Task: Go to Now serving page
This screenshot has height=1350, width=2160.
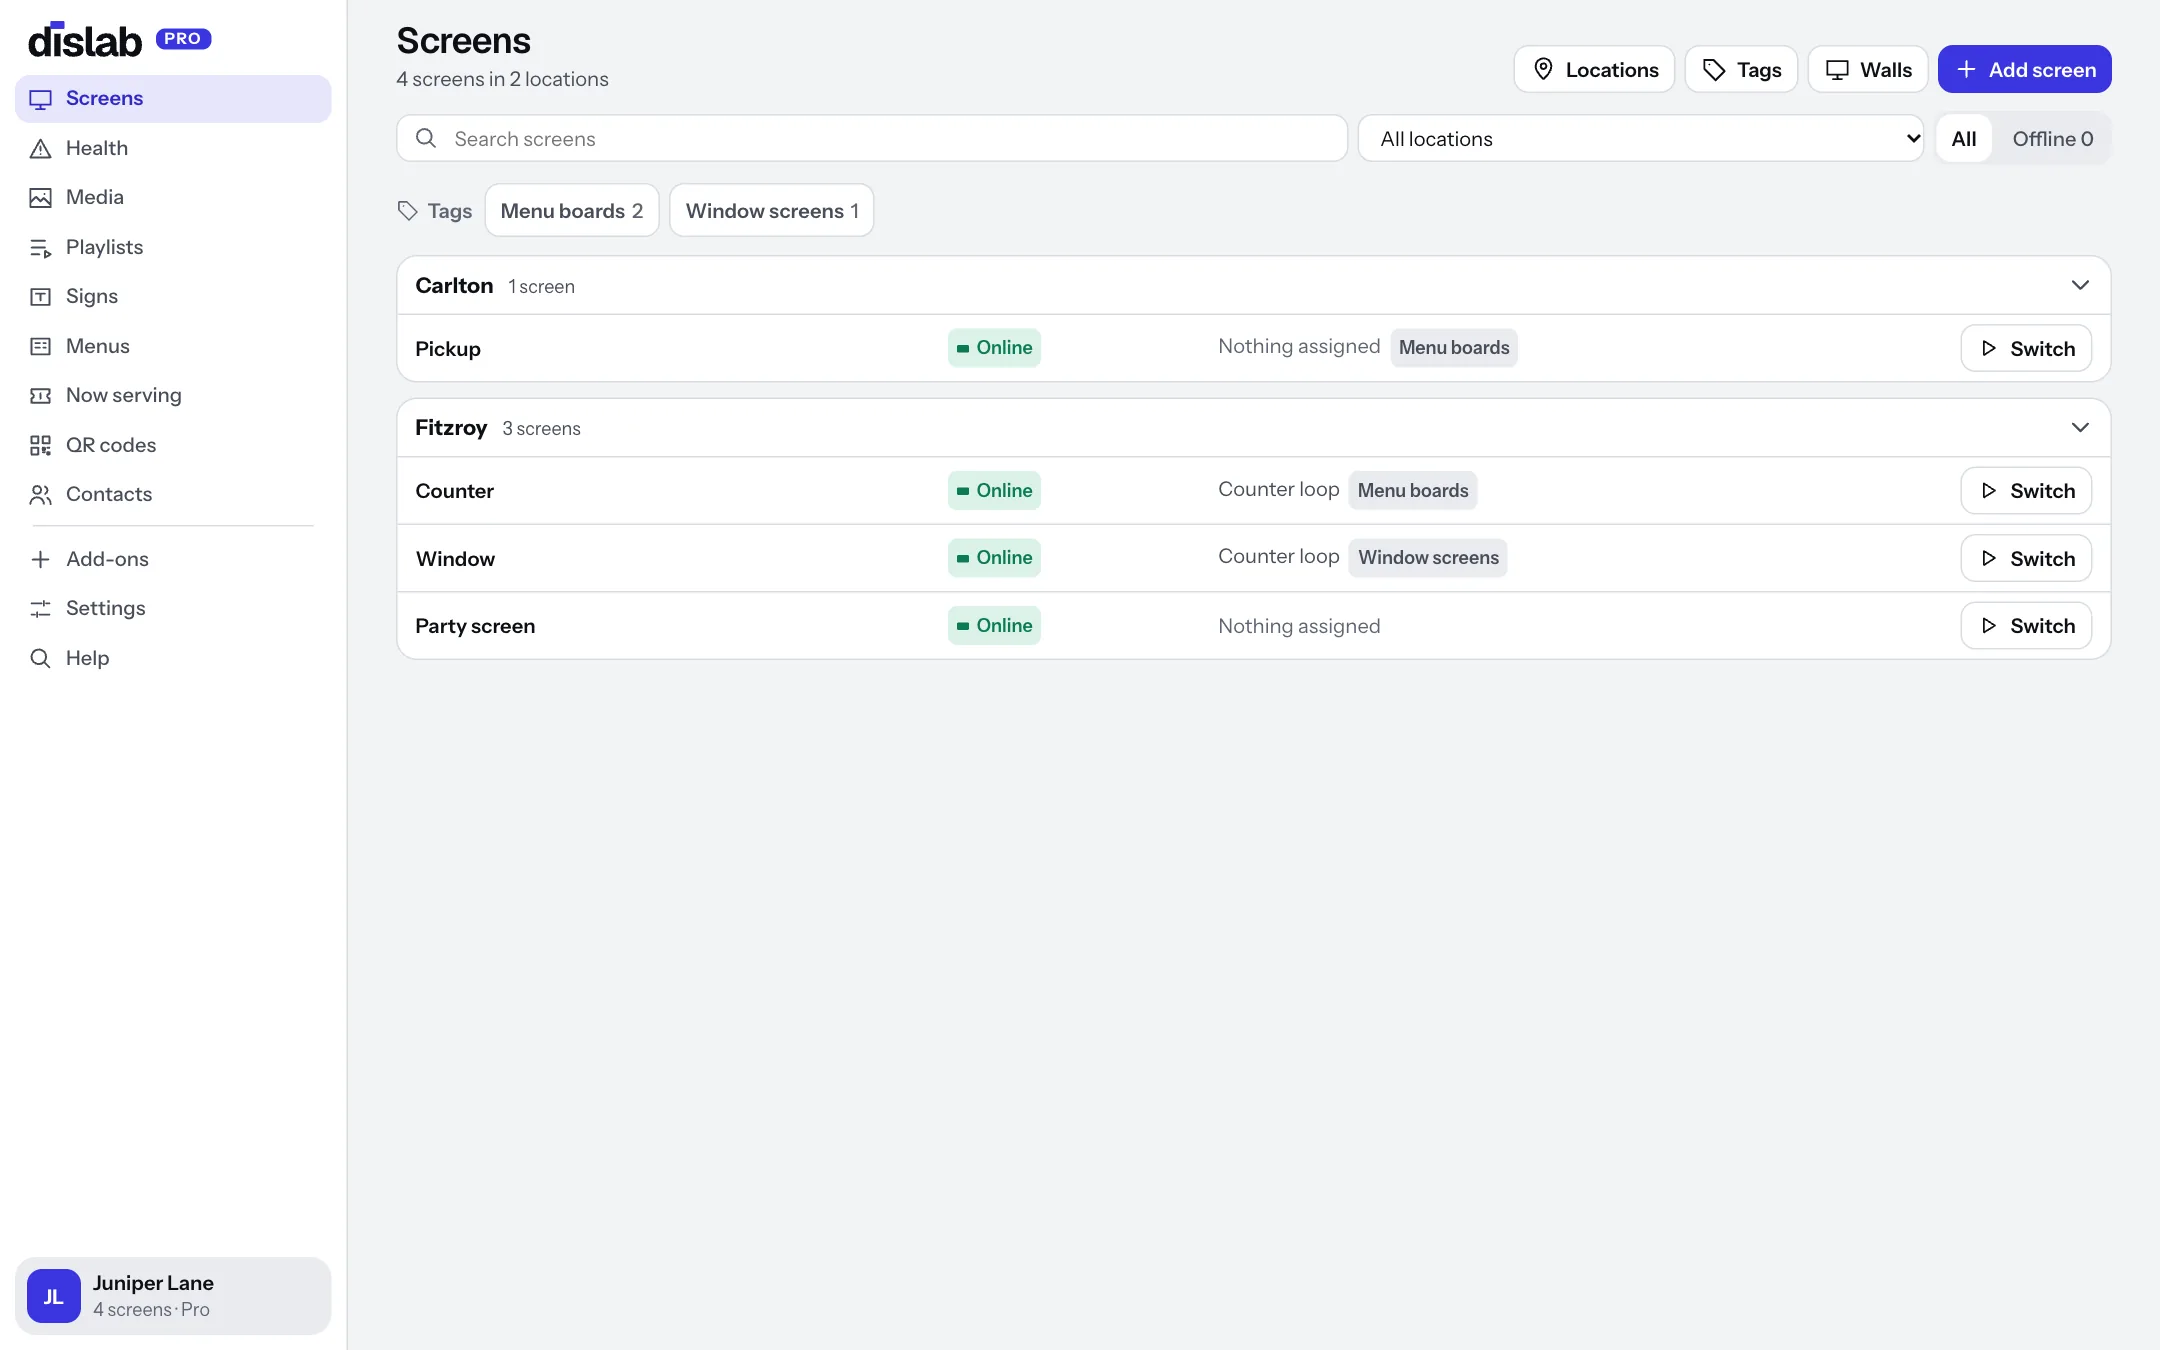Action: 173,396
